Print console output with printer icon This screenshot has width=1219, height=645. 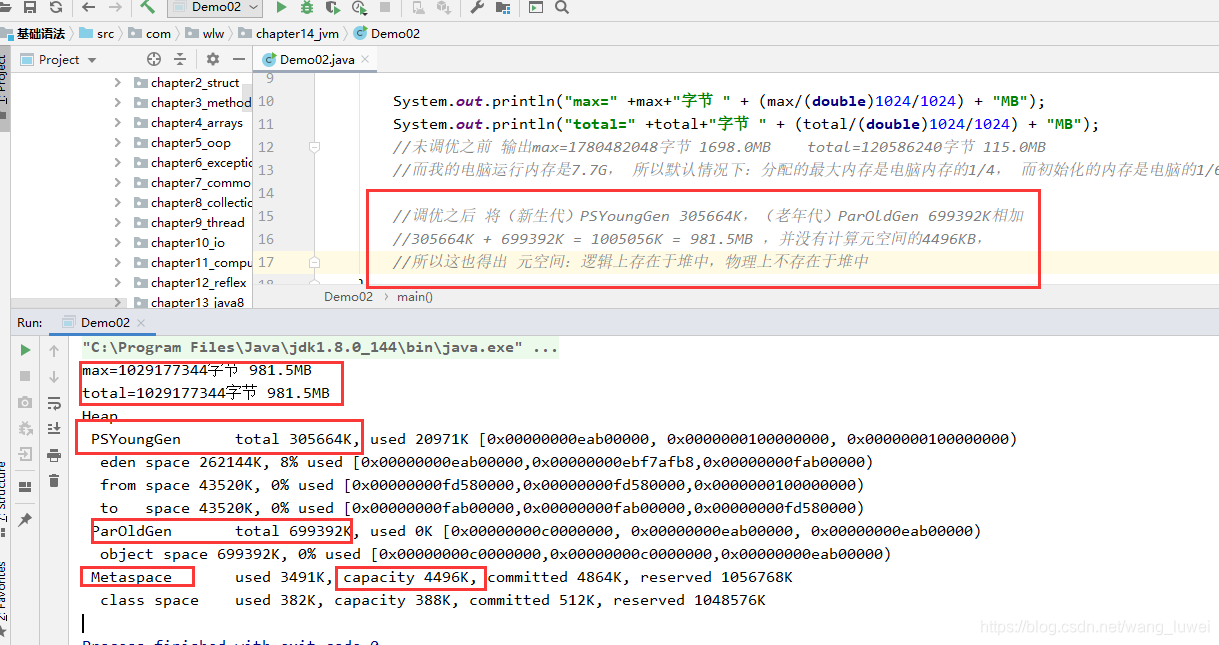(54, 454)
